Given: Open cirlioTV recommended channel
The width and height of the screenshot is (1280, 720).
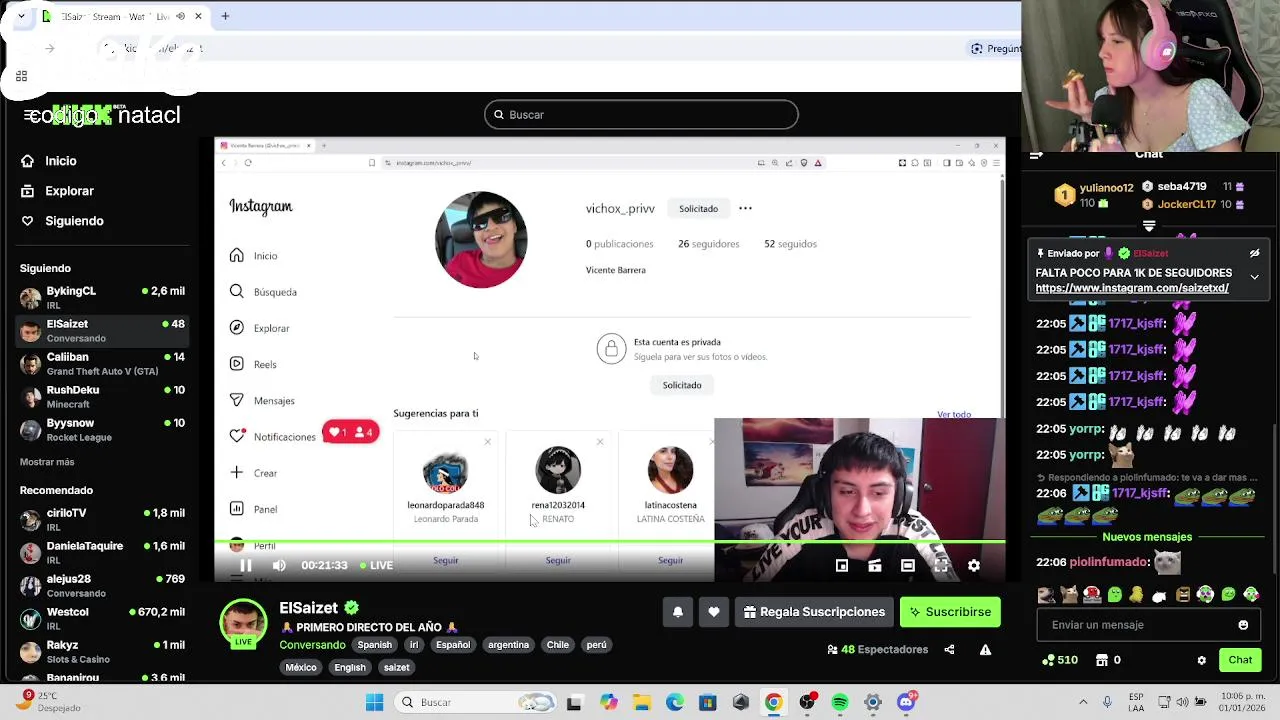Looking at the screenshot, I should (x=101, y=520).
